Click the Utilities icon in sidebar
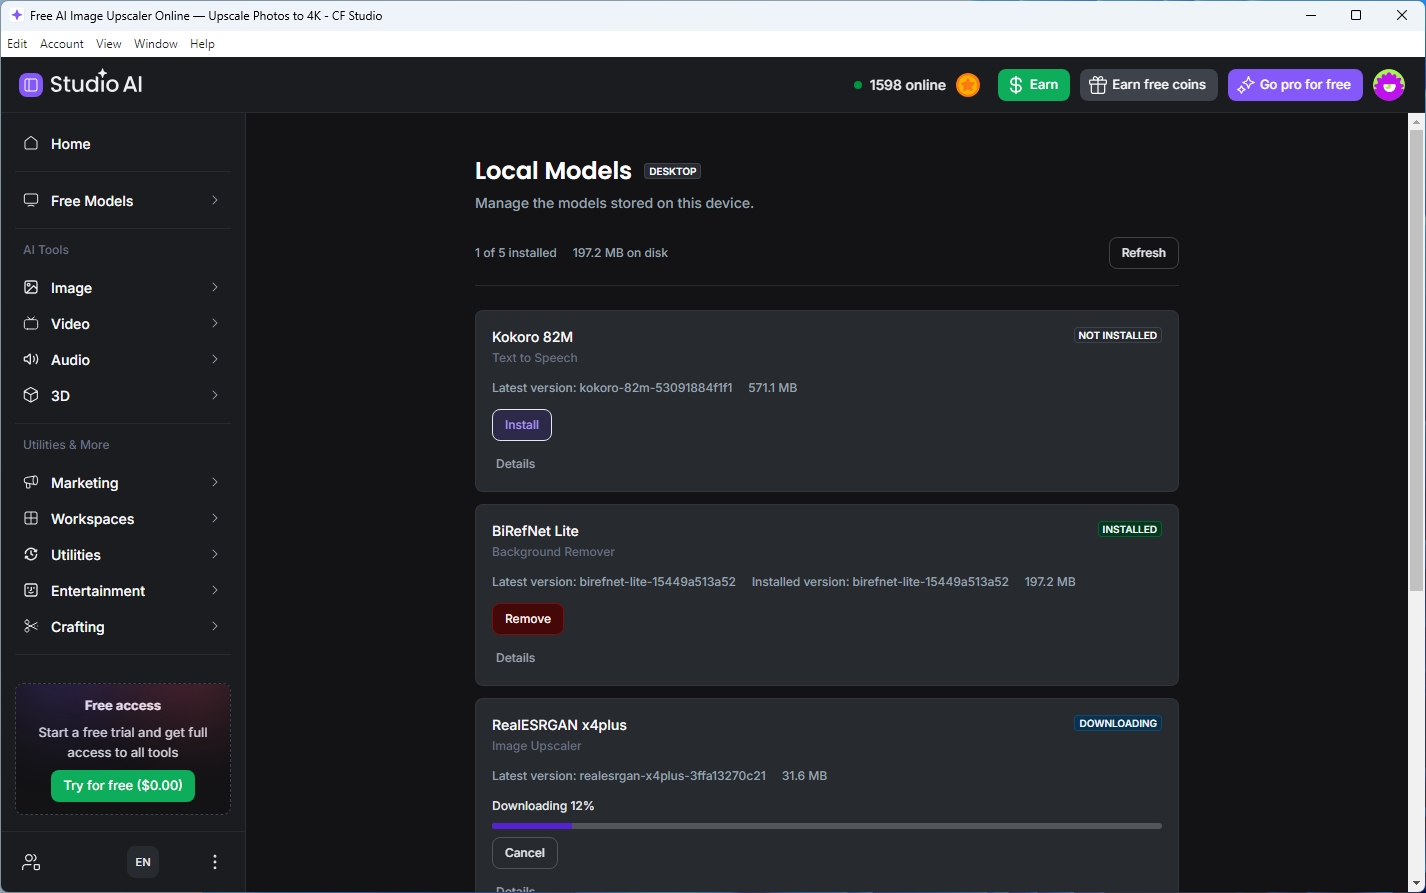1426x893 pixels. point(31,555)
